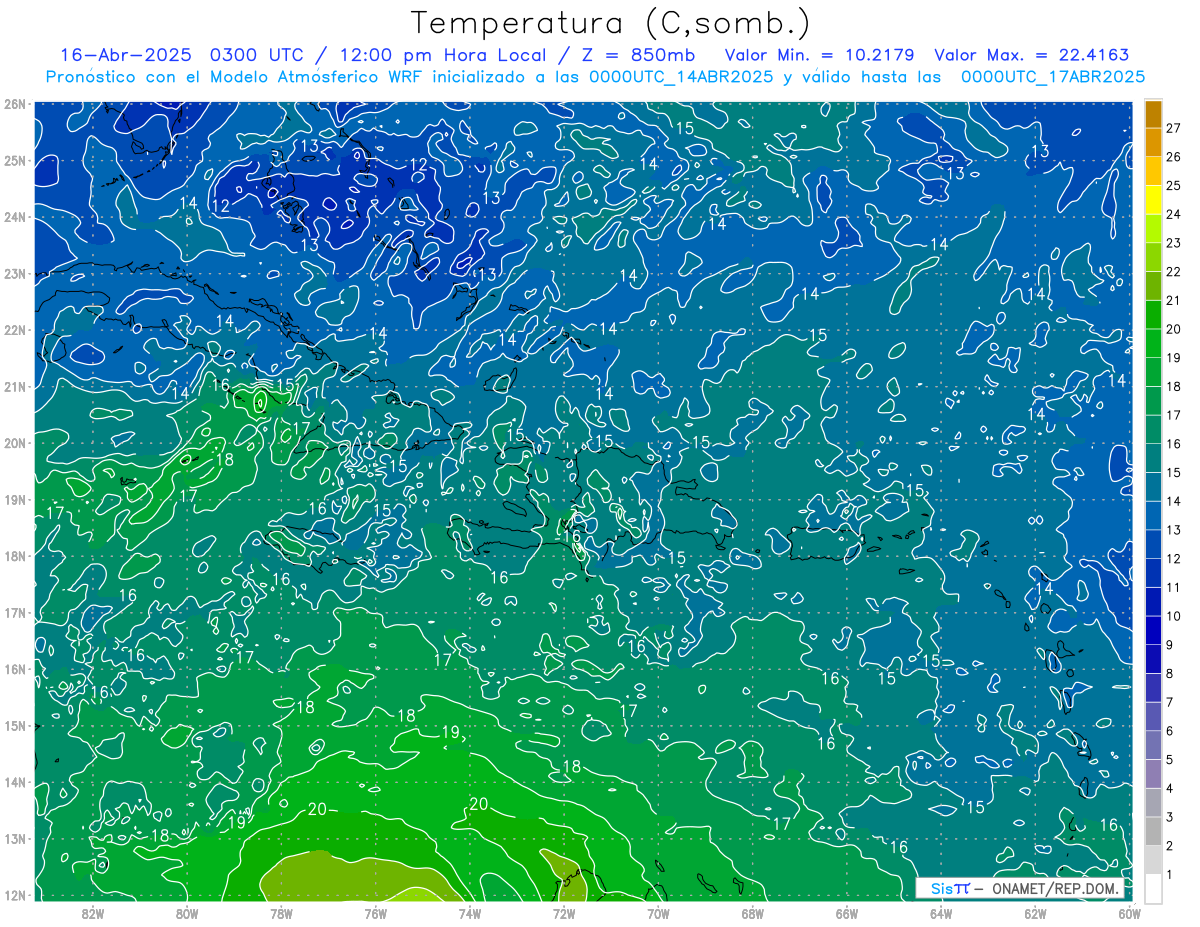Click the "66W" longitude axis label

pyautogui.click(x=846, y=913)
